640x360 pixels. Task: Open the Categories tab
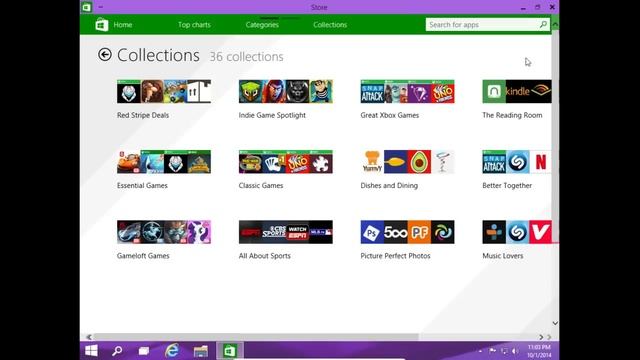tap(262, 25)
